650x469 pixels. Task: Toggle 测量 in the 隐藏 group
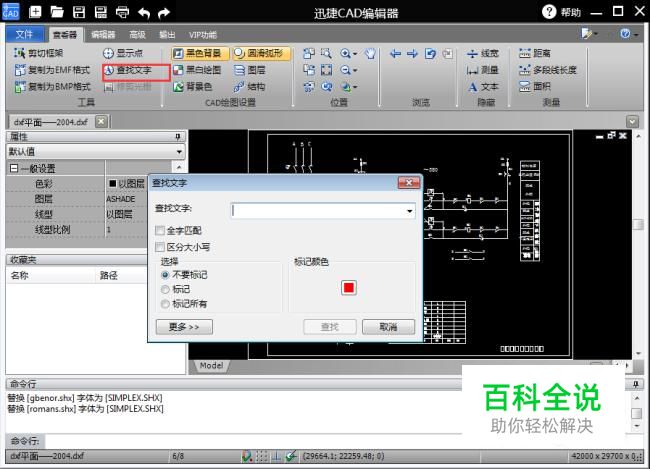[483, 70]
